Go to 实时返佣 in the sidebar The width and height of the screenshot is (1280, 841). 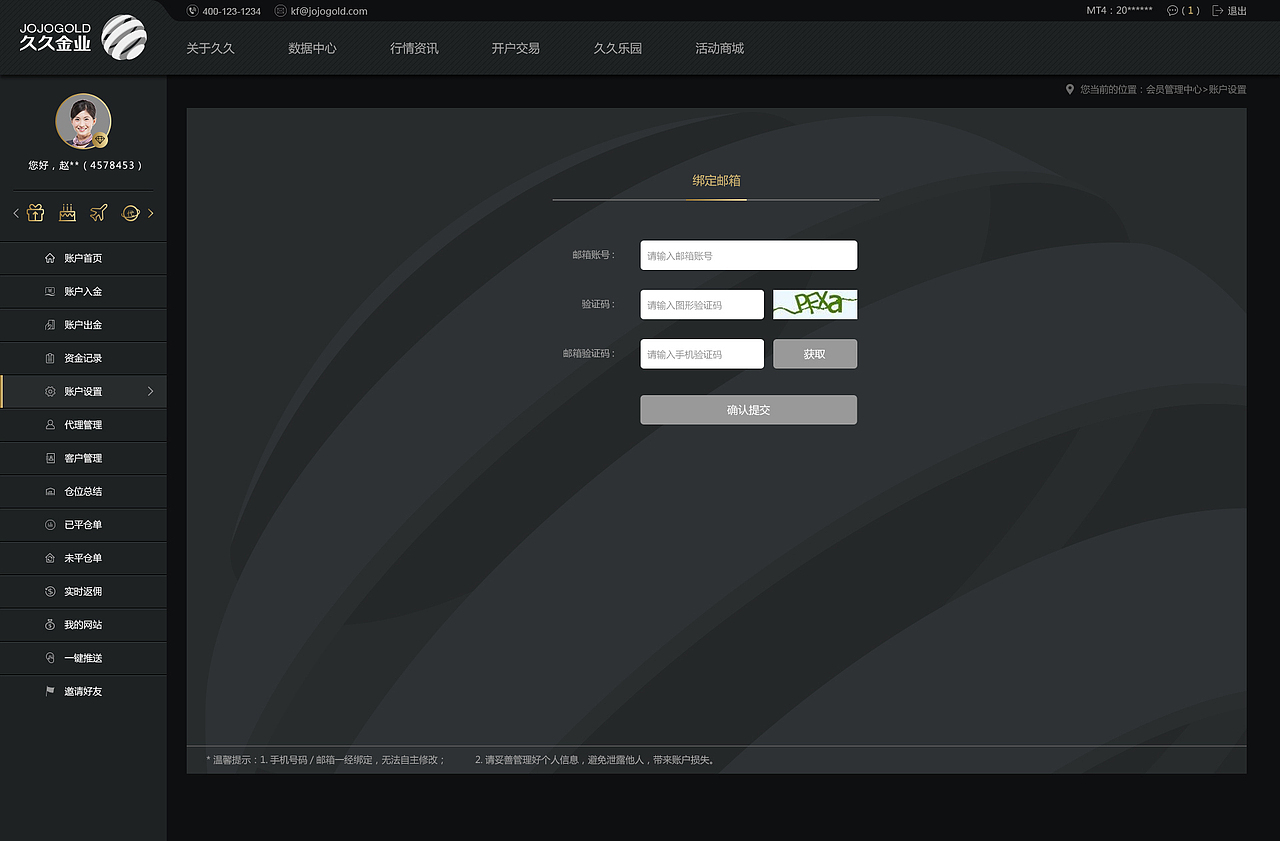pyautogui.click(x=83, y=591)
